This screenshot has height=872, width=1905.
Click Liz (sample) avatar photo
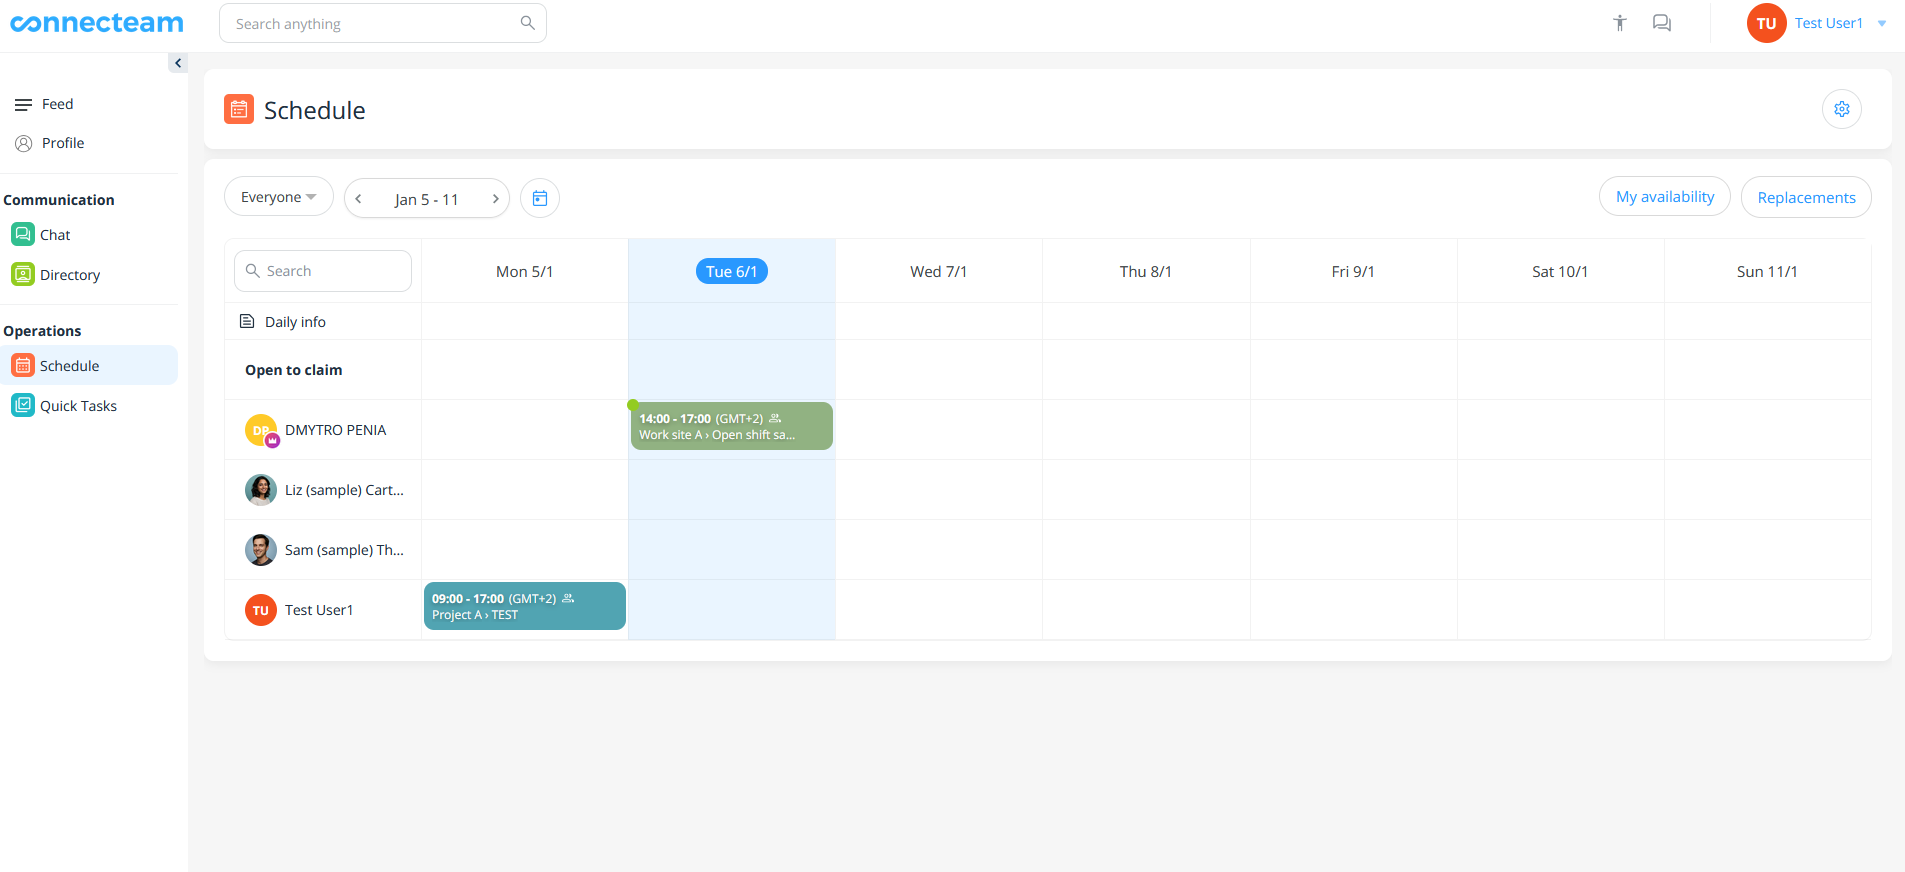(x=261, y=490)
